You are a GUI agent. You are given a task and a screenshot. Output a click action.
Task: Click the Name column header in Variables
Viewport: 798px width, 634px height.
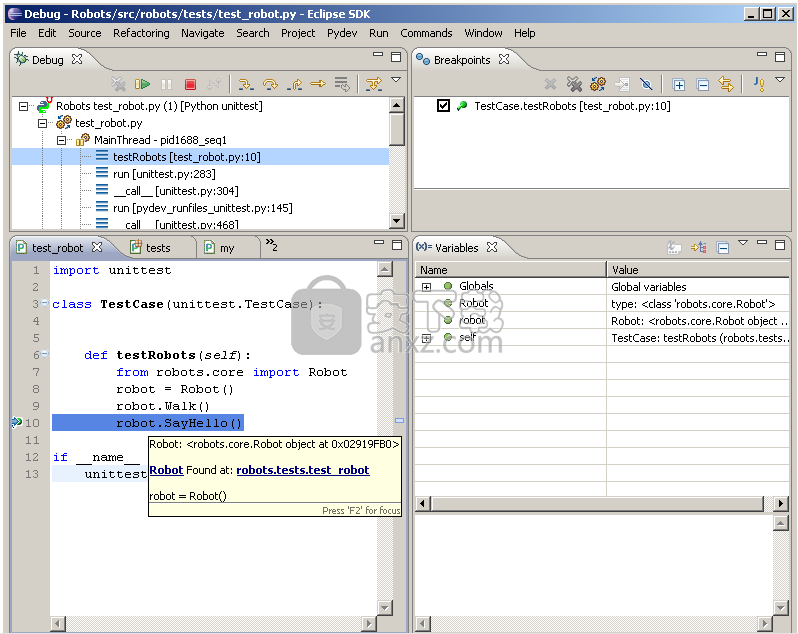(x=510, y=270)
